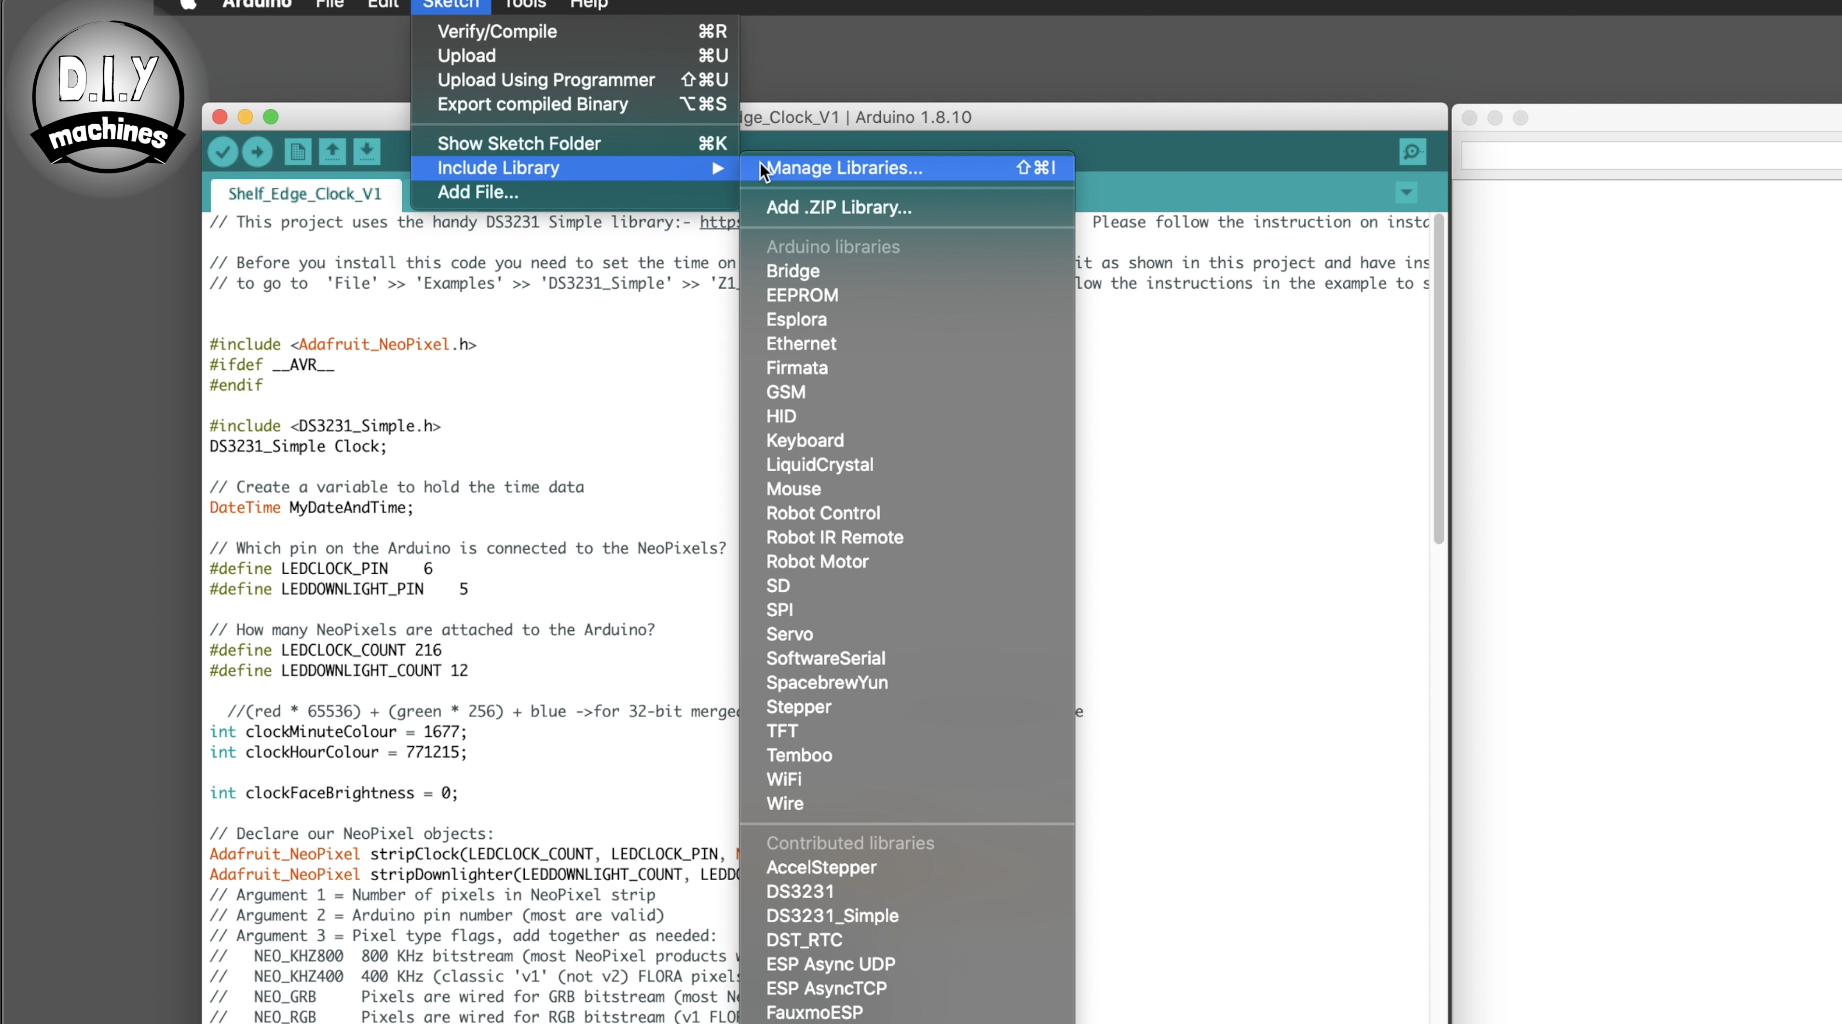Include the SD library
Image resolution: width=1842 pixels, height=1024 pixels.
pos(907,586)
